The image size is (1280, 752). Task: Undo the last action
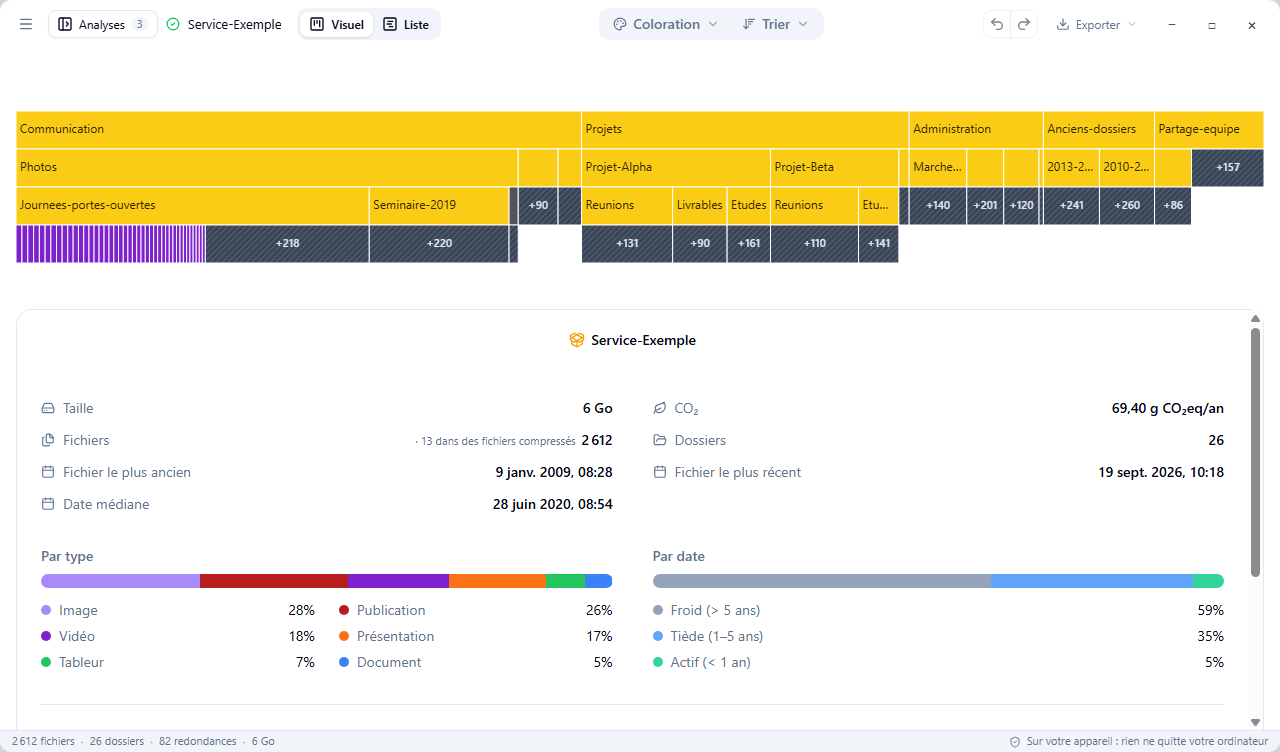click(x=997, y=24)
